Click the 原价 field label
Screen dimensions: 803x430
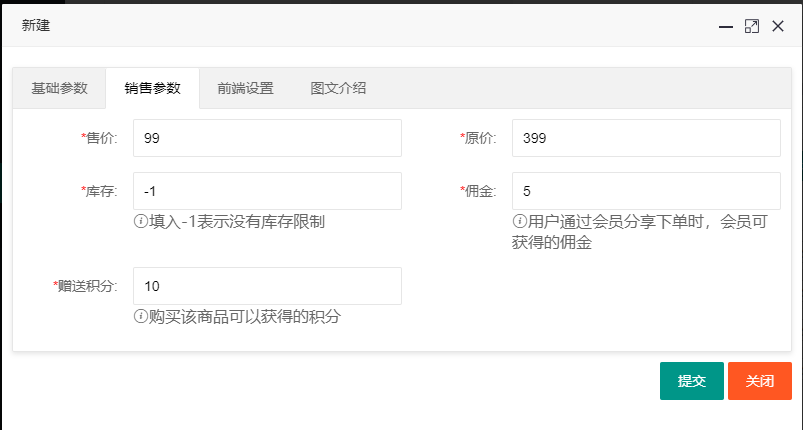(480, 138)
